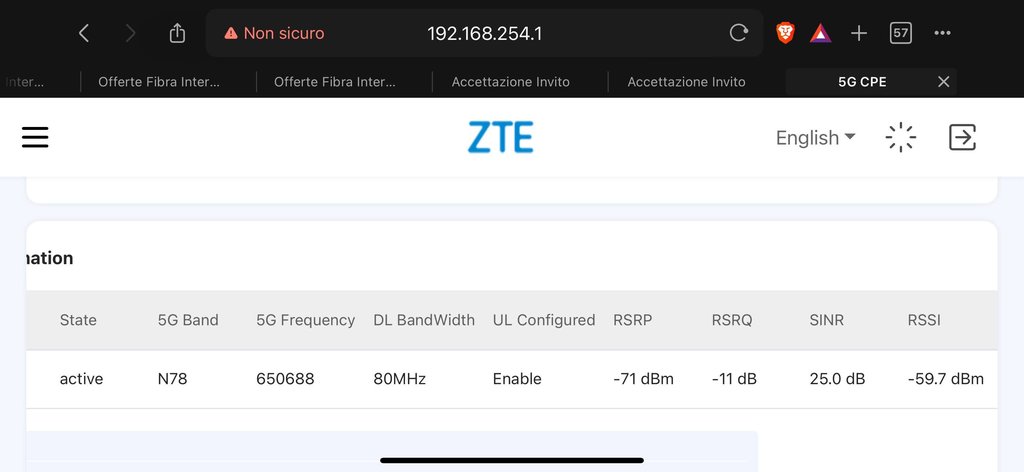Image resolution: width=1024 pixels, height=472 pixels.
Task: Go back with the browser back arrow
Action: (84, 33)
